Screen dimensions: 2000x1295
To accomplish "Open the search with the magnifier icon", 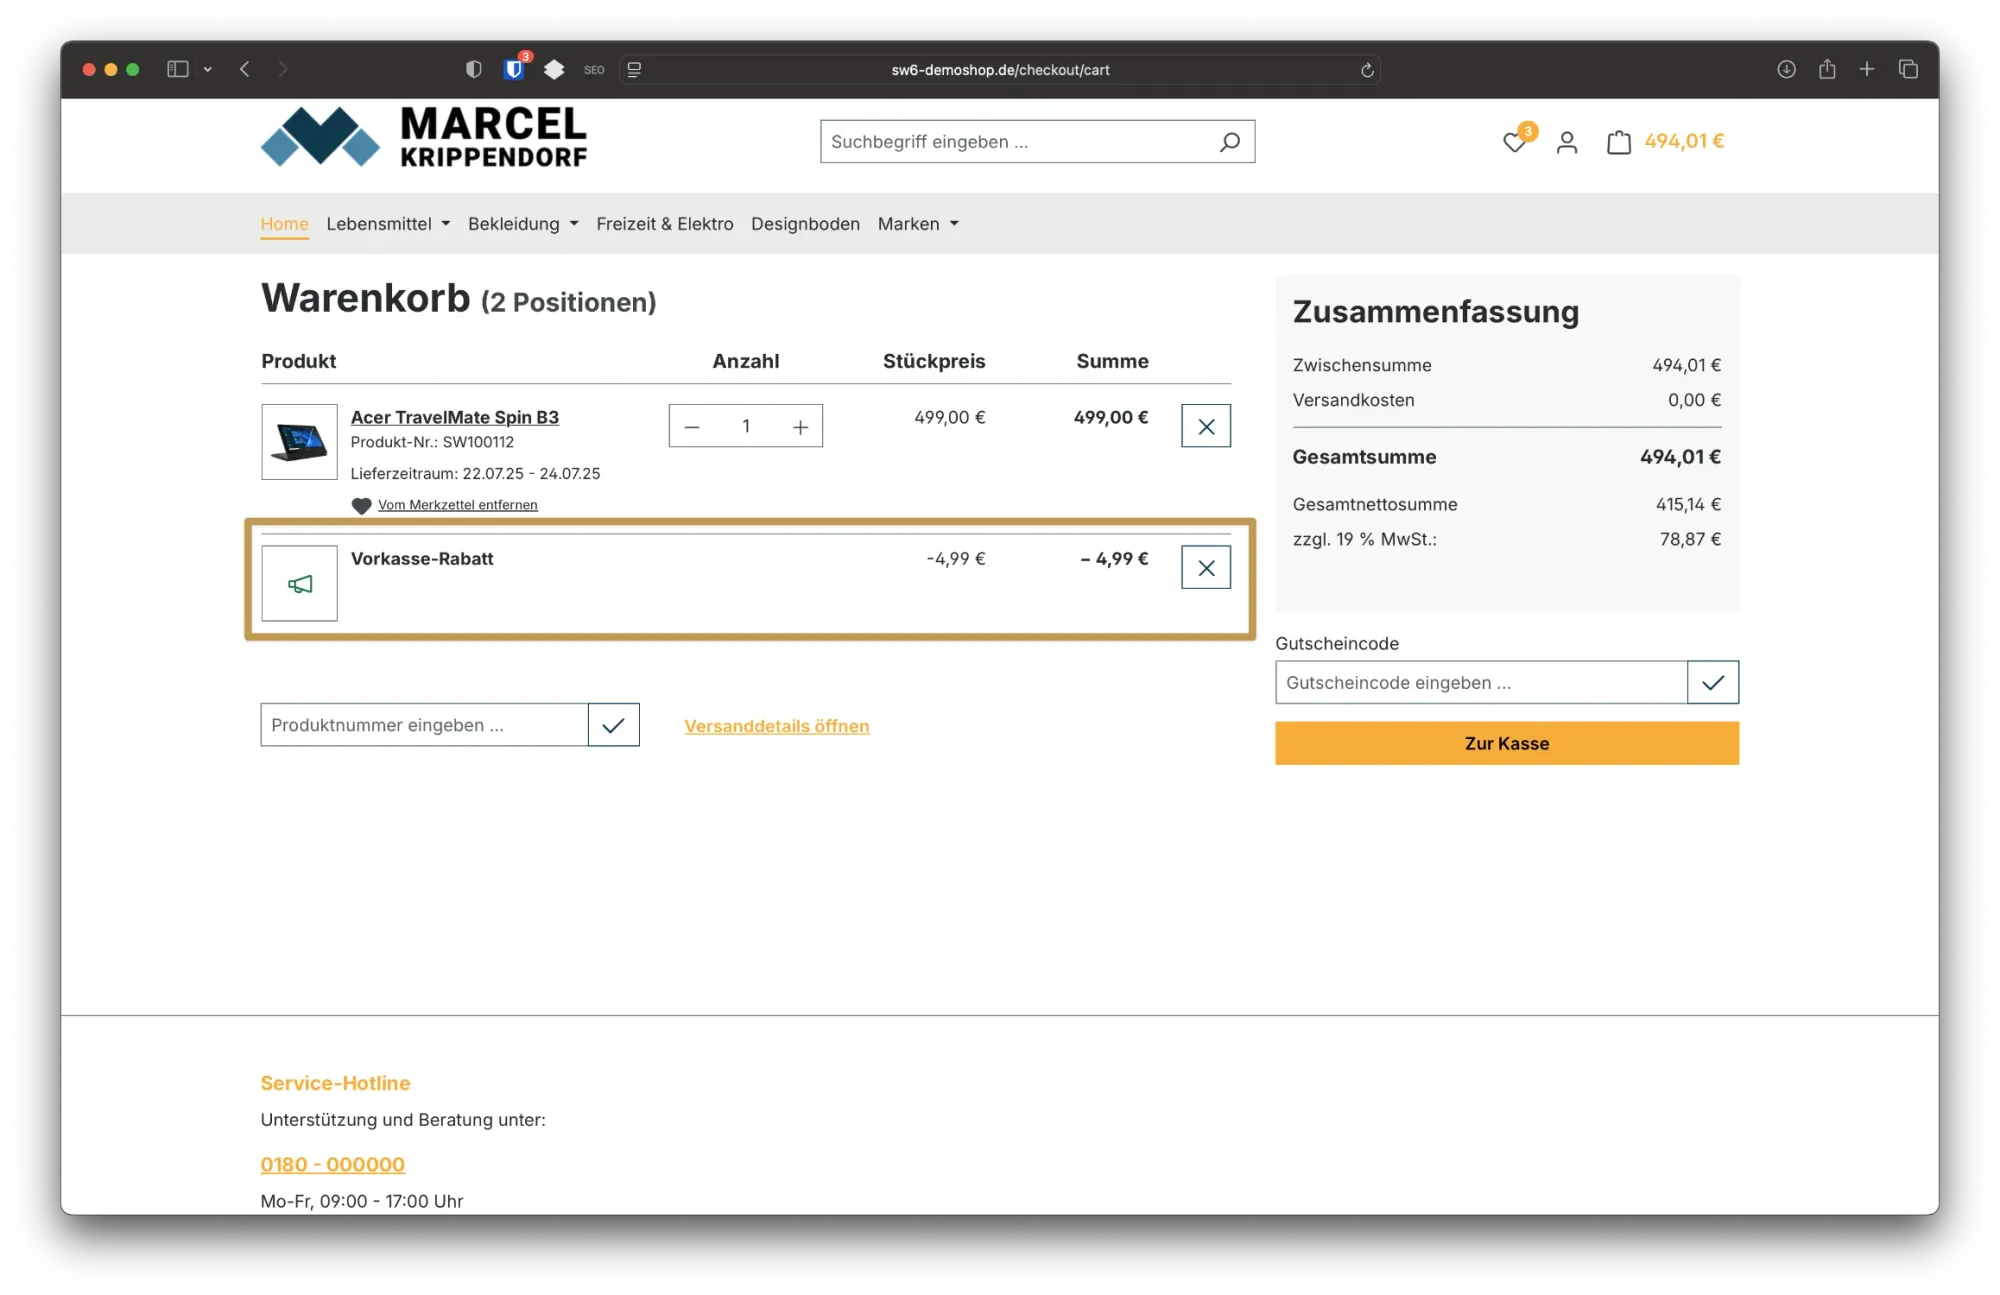I will [1229, 141].
